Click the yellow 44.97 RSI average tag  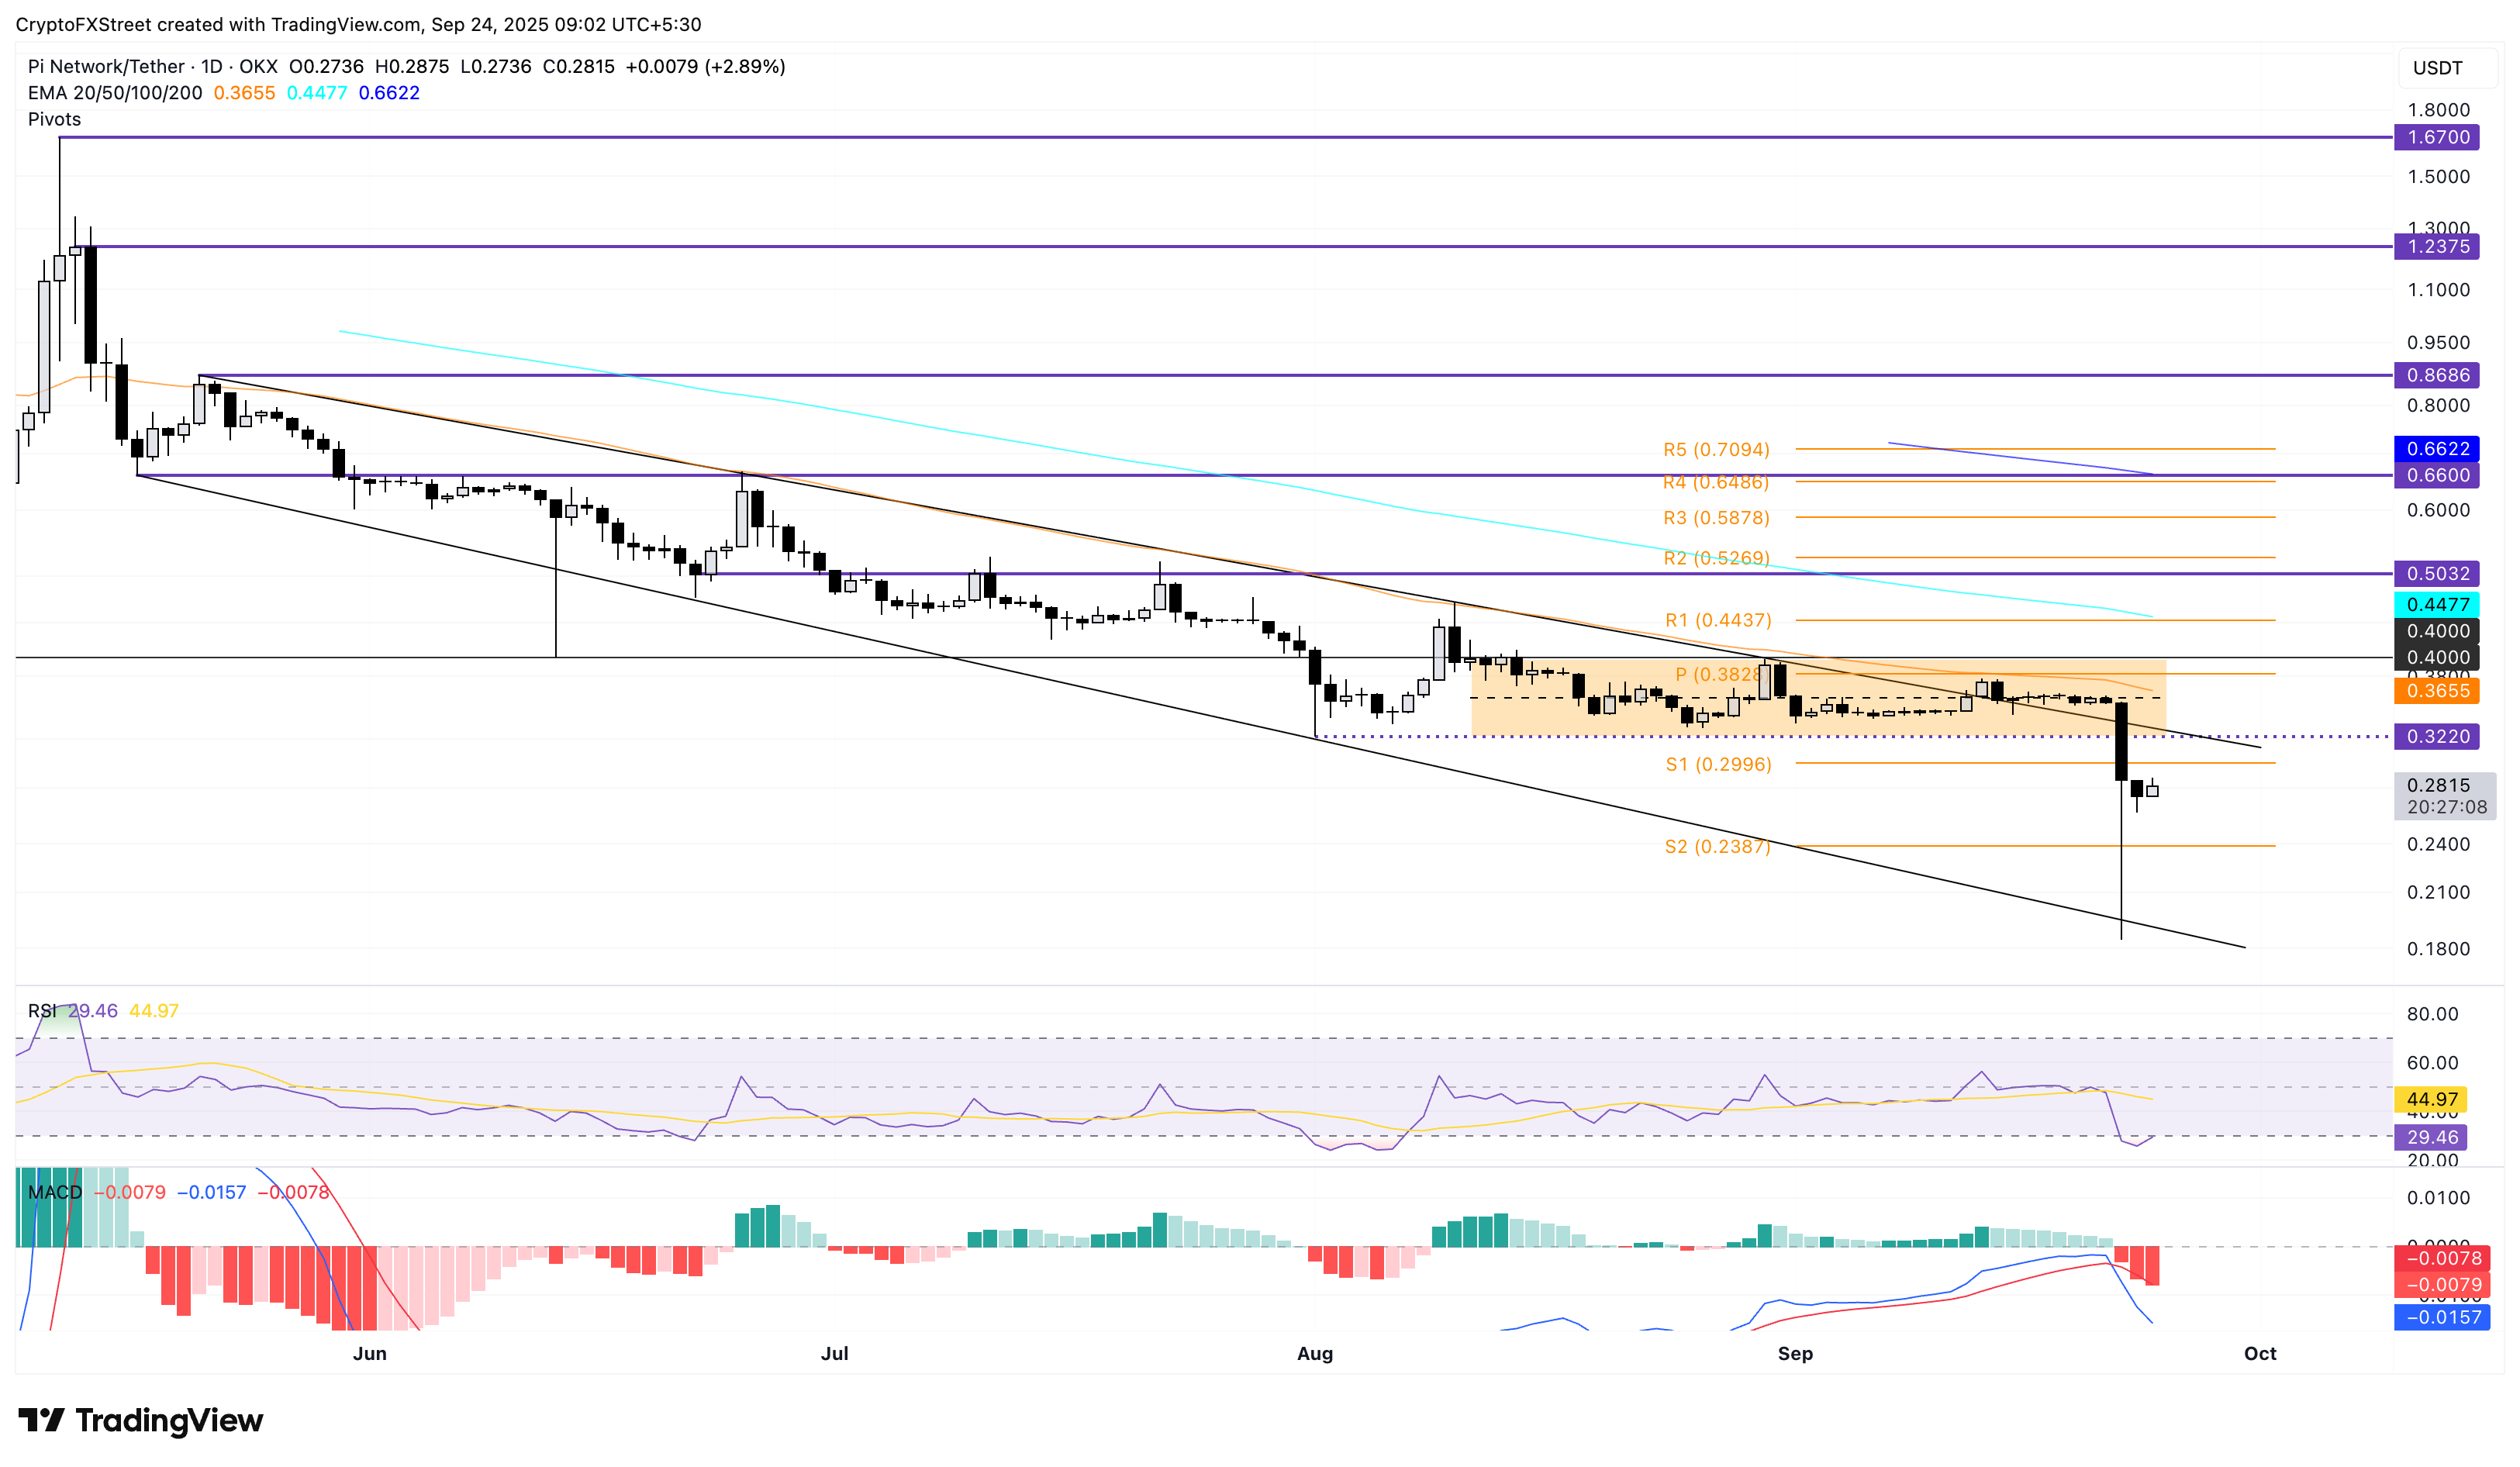(x=2431, y=1100)
